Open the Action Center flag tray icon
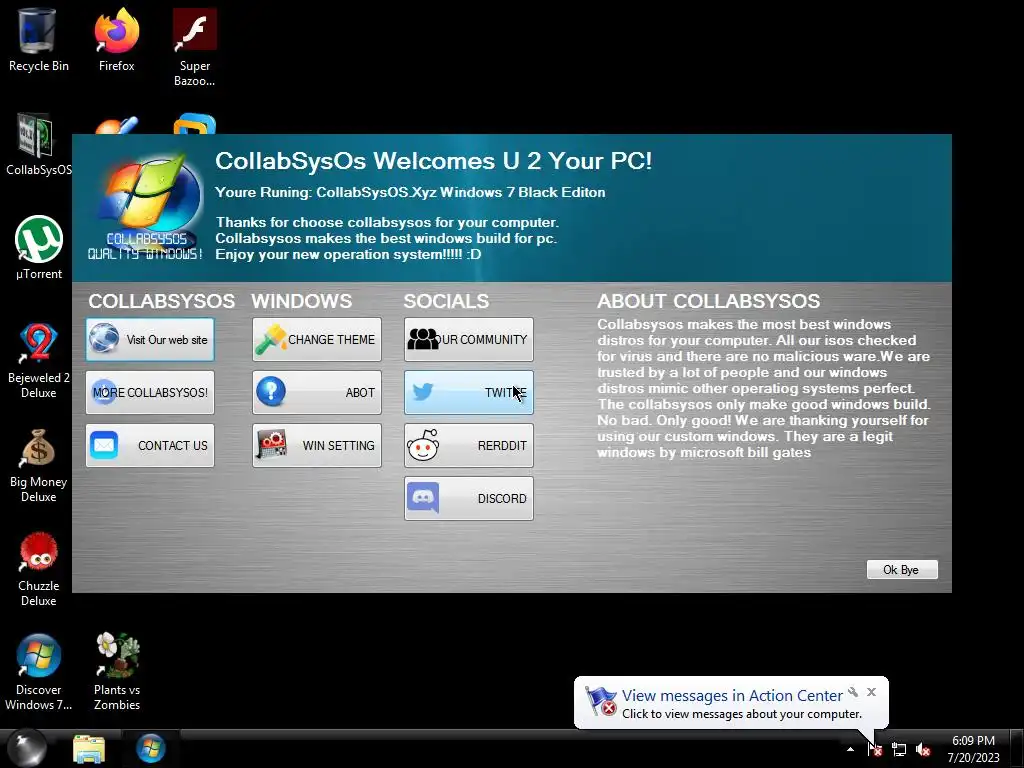 click(x=874, y=749)
